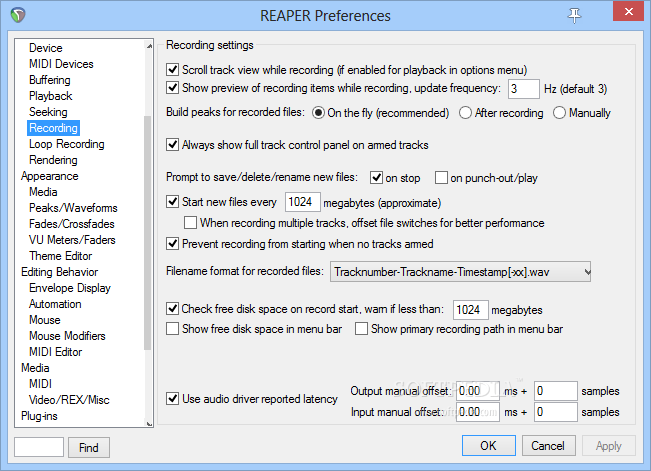Screen dimensions: 651x471
Task: Open the Automation settings page
Action: tap(55, 304)
